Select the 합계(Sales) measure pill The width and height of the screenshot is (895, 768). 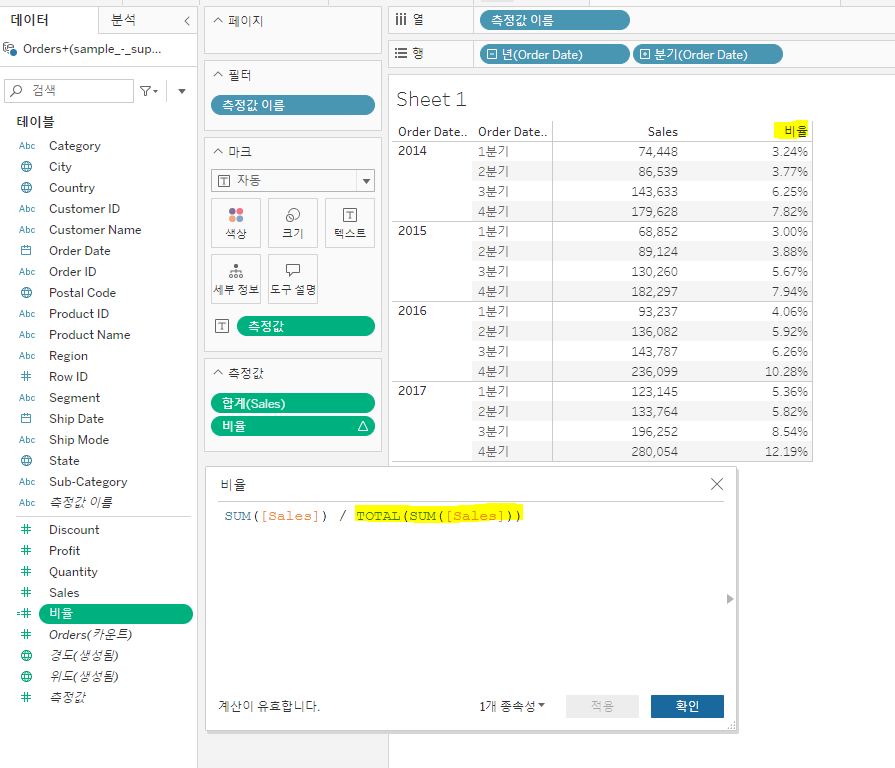(293, 403)
